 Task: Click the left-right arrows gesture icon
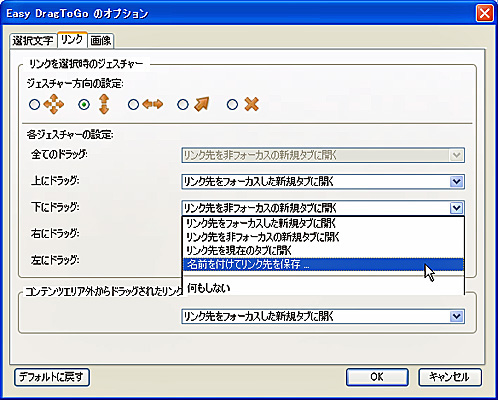click(x=153, y=104)
